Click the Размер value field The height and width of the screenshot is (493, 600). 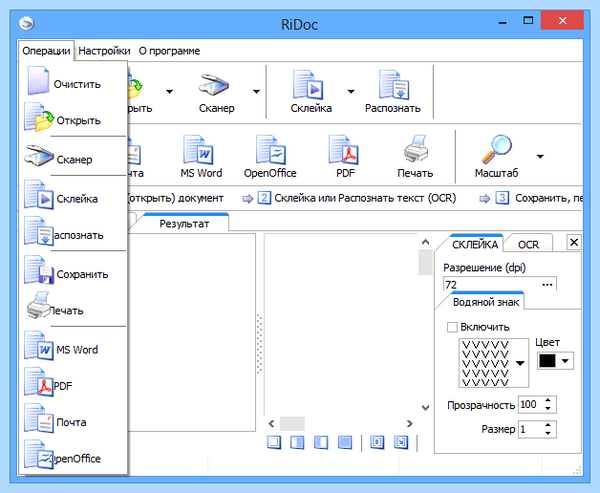point(530,429)
